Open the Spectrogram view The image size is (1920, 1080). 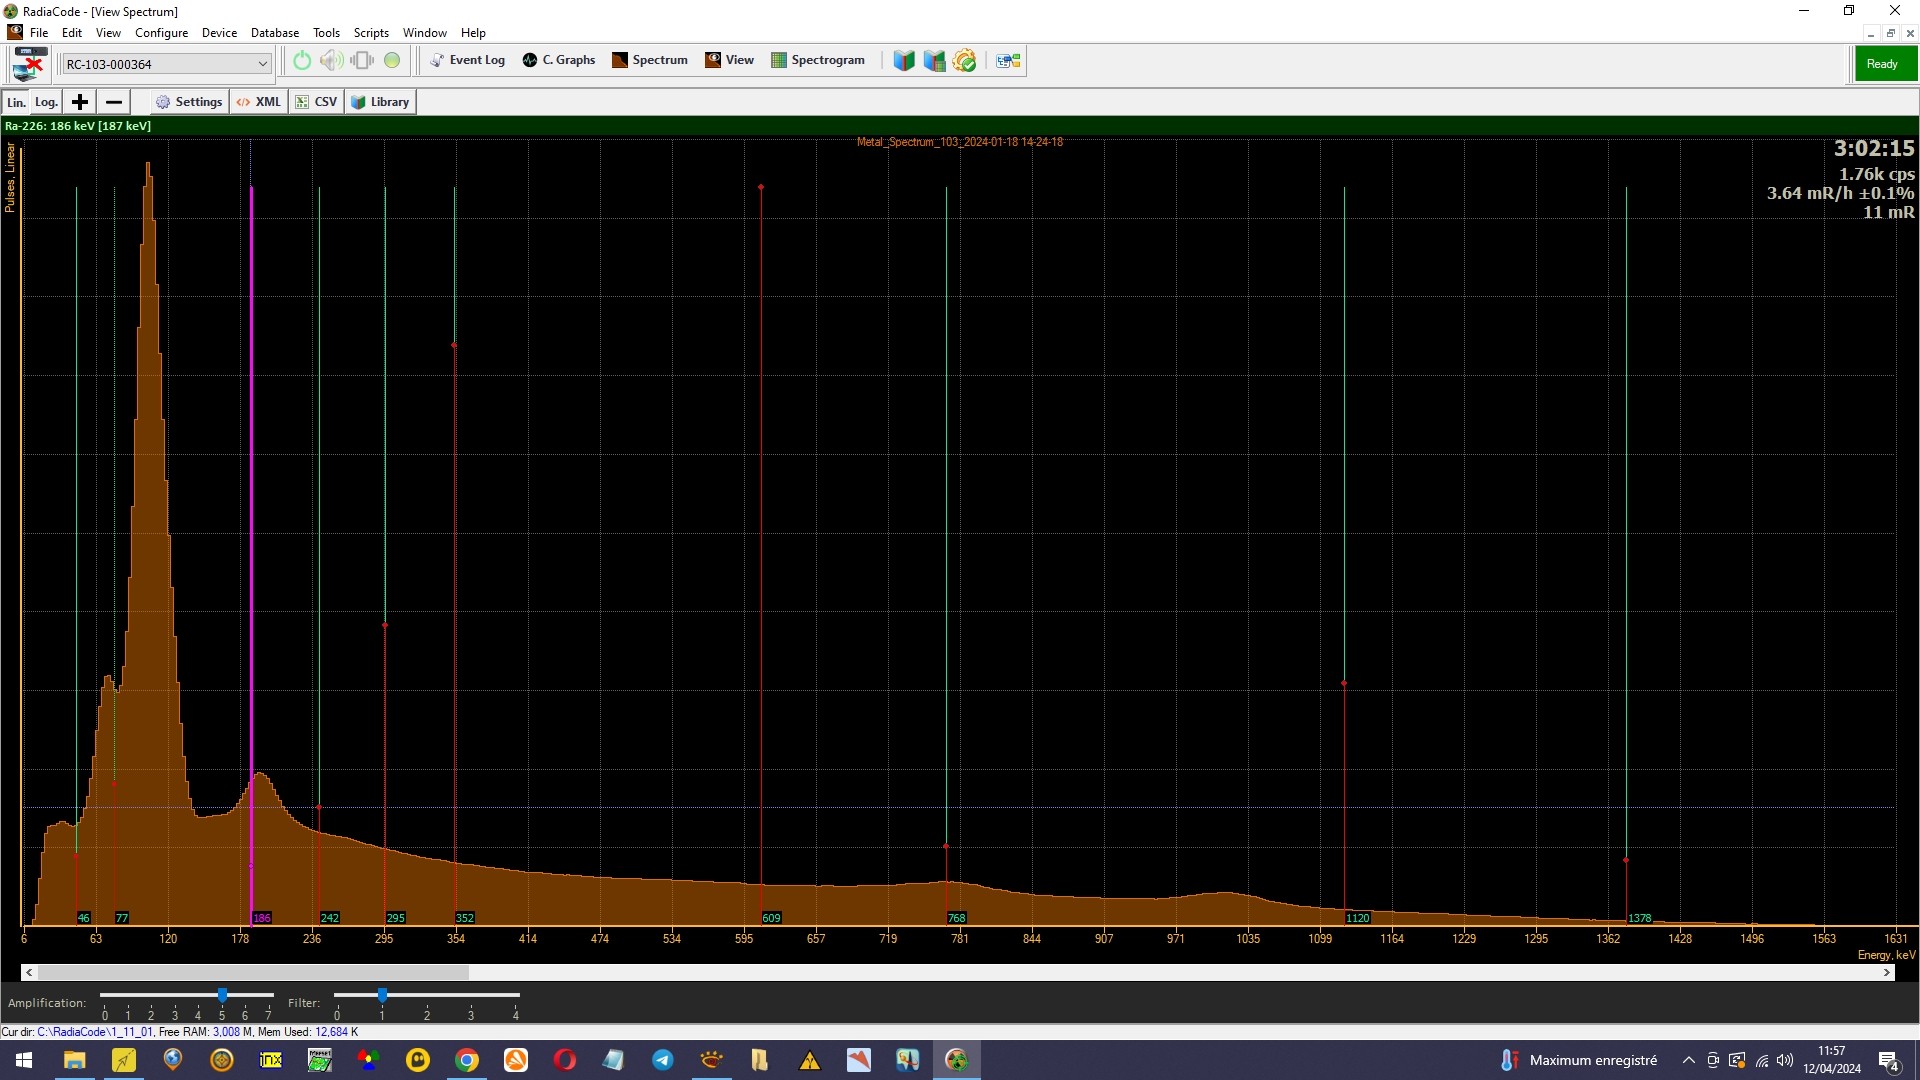817,60
